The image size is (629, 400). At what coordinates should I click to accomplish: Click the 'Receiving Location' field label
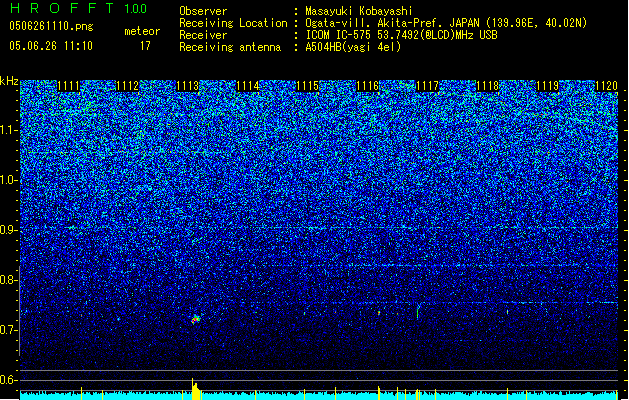pyautogui.click(x=233, y=23)
